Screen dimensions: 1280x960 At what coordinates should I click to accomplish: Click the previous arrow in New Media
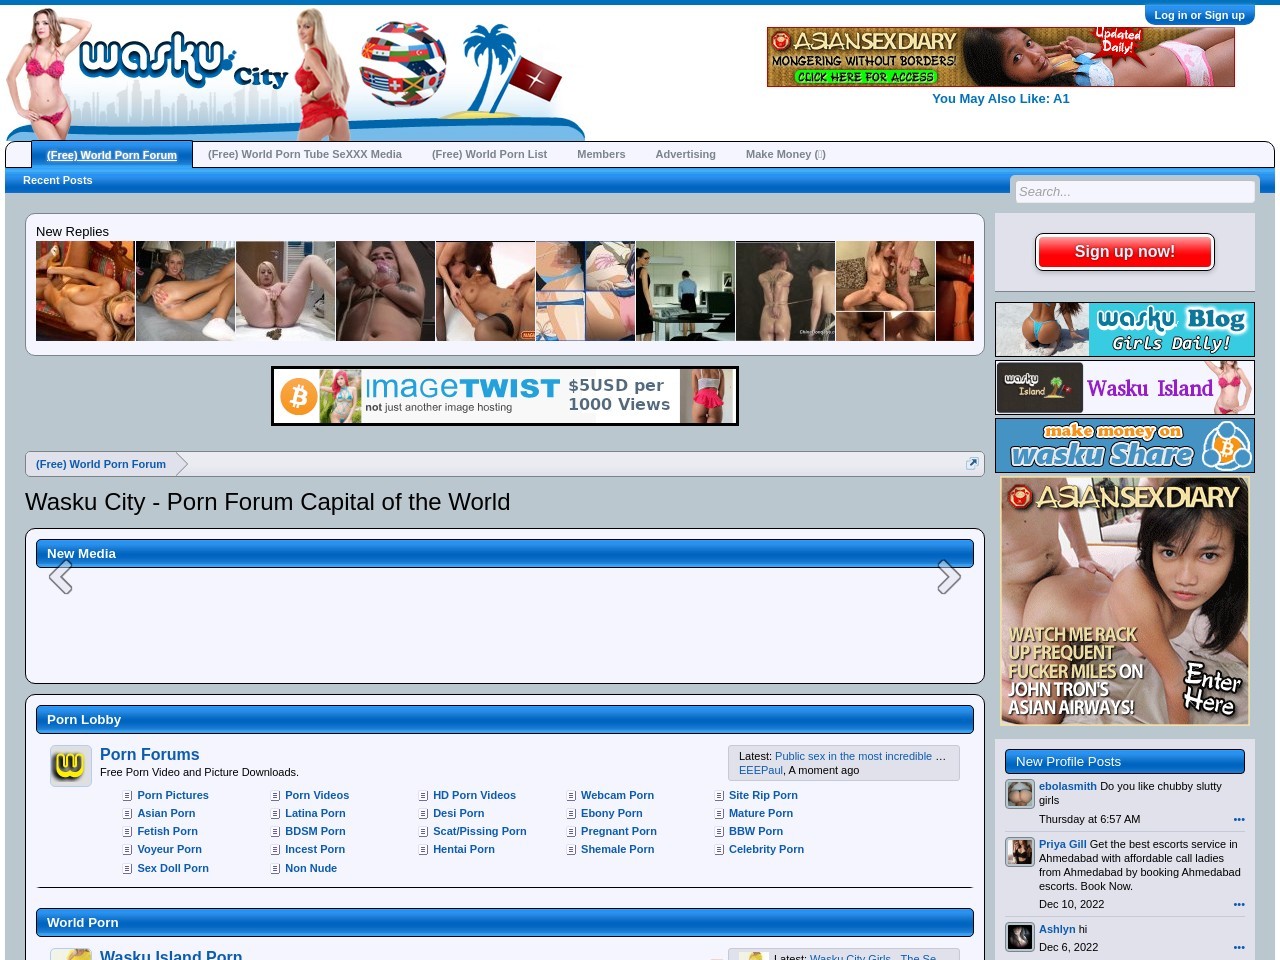tap(61, 577)
